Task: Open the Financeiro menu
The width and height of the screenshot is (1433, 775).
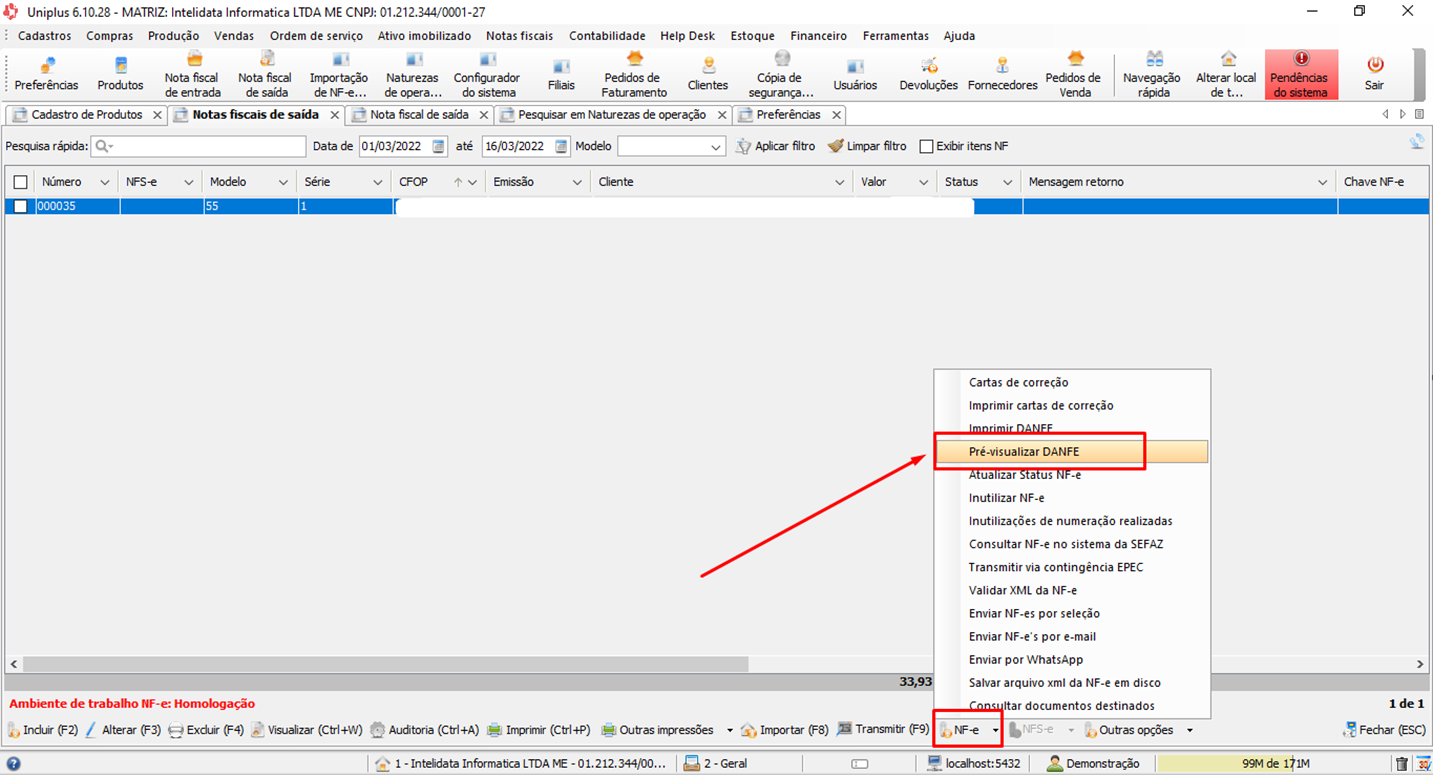Action: [818, 35]
